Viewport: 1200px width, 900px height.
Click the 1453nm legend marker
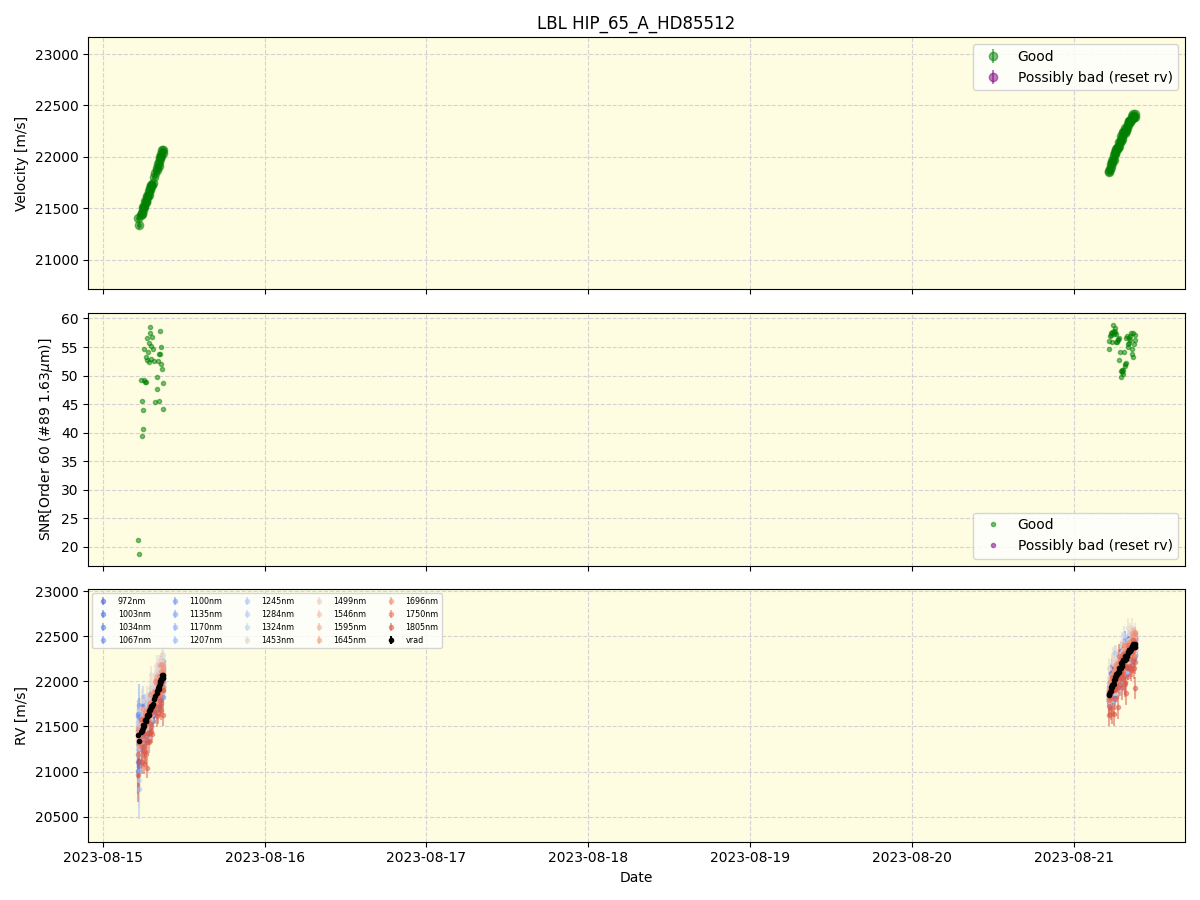247,640
